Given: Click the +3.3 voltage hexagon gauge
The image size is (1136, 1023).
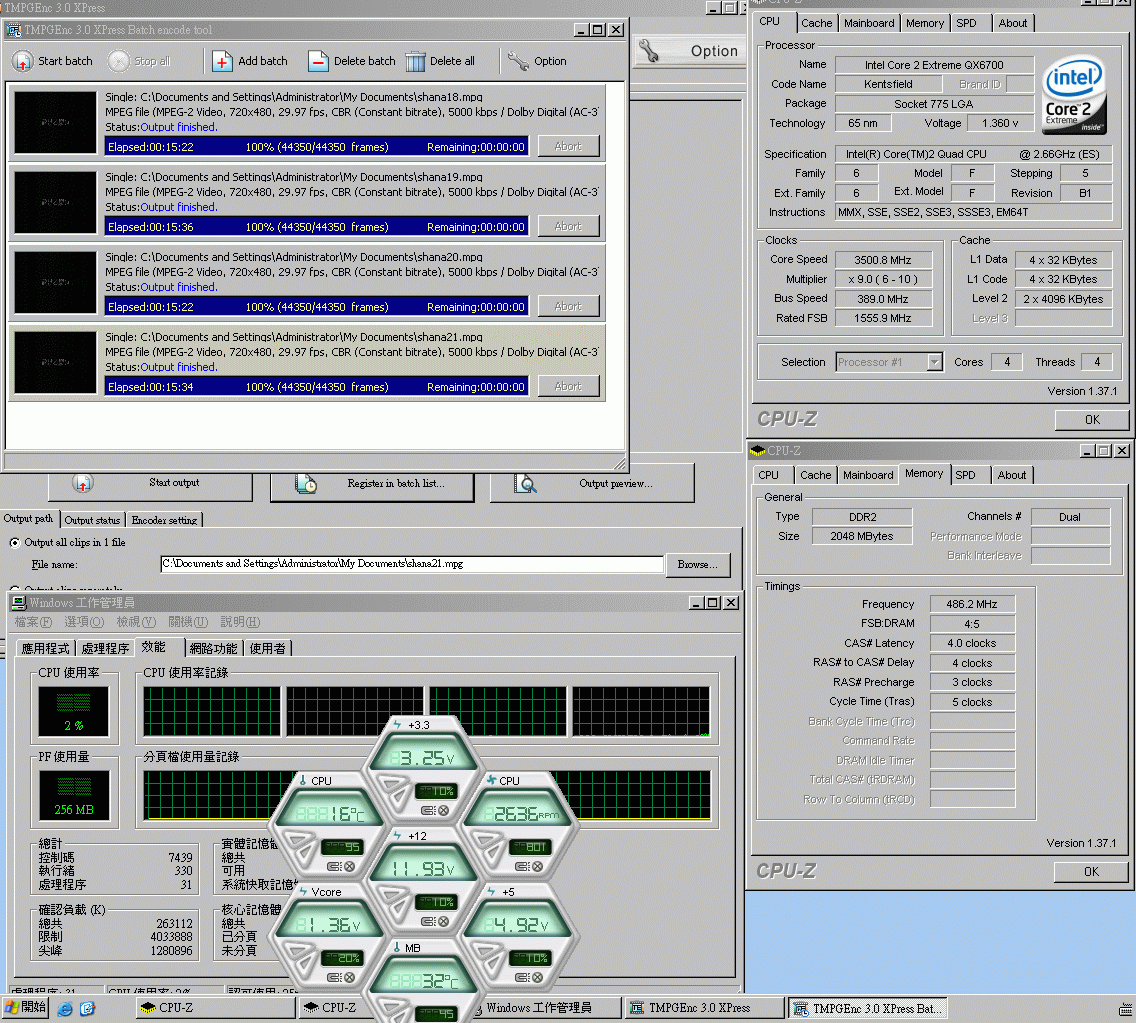Looking at the screenshot, I should coord(423,769).
